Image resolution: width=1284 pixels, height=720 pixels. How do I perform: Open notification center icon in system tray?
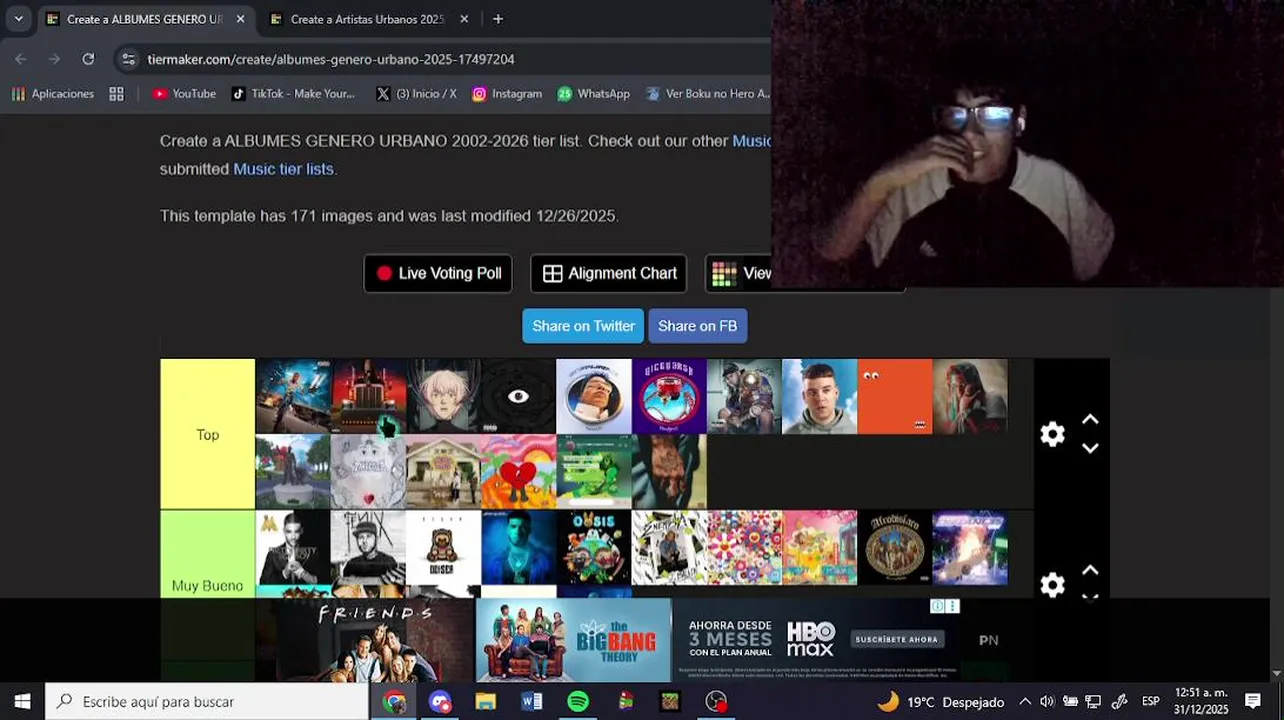pyautogui.click(x=1253, y=702)
